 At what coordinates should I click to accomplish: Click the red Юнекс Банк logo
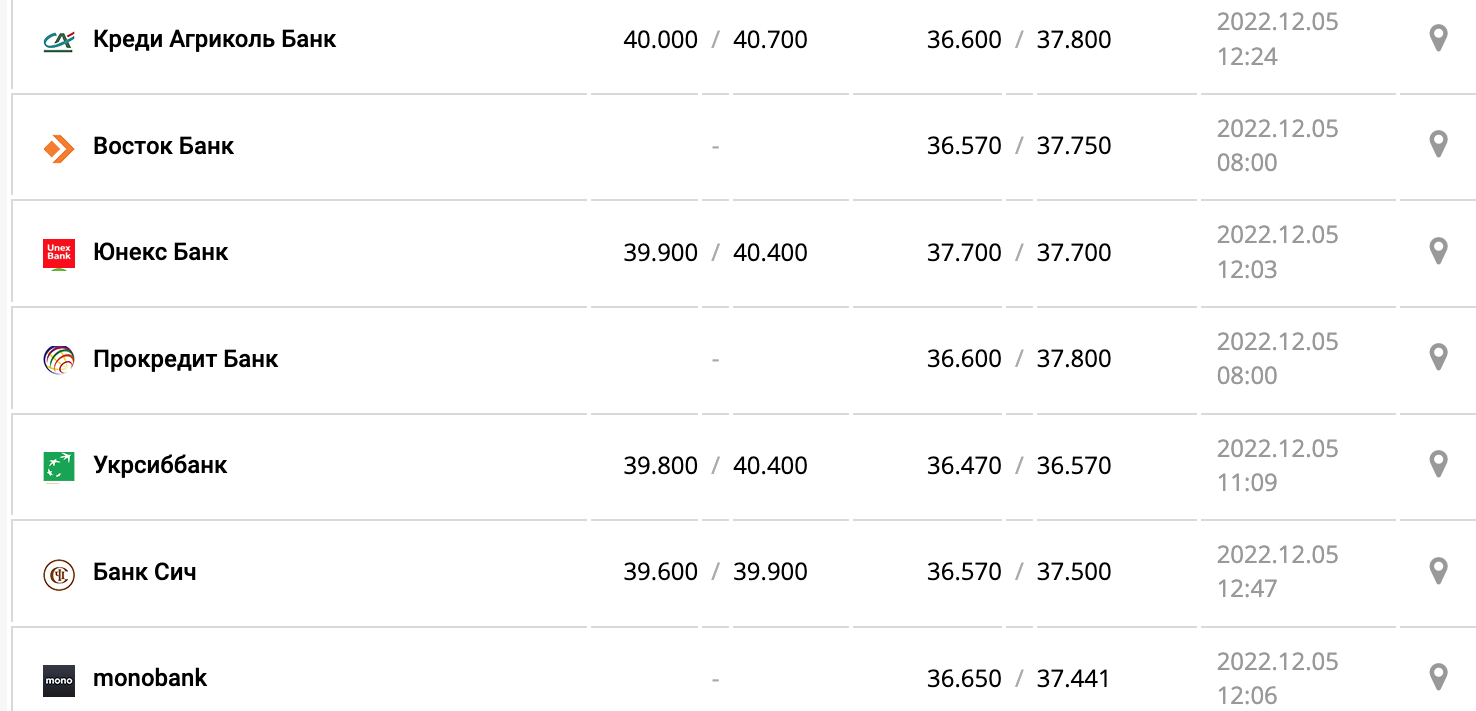[59, 254]
